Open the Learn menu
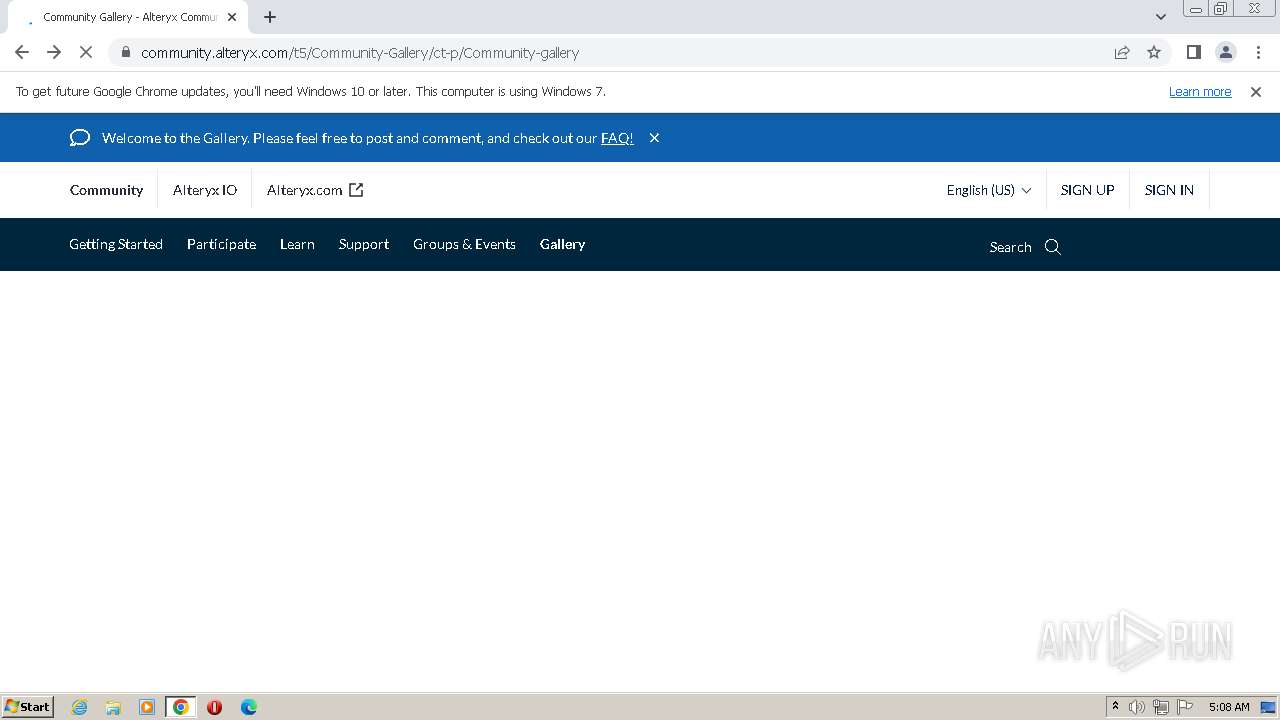The width and height of the screenshot is (1280, 720). (x=297, y=244)
